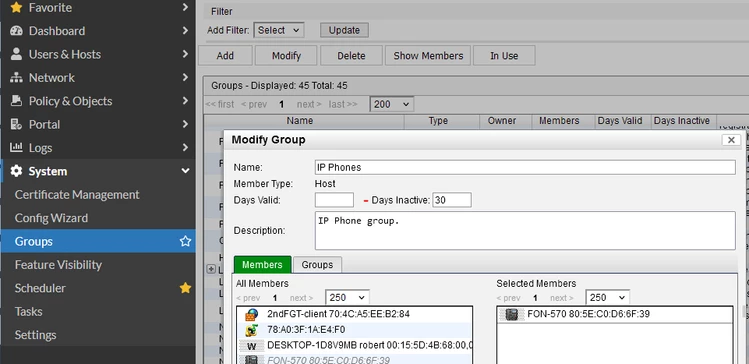Viewport: 749px width, 364px height.
Task: Select 2ndFGT-client 70:4C:A5:EE:B2:84 in All Members
Action: 354,314
